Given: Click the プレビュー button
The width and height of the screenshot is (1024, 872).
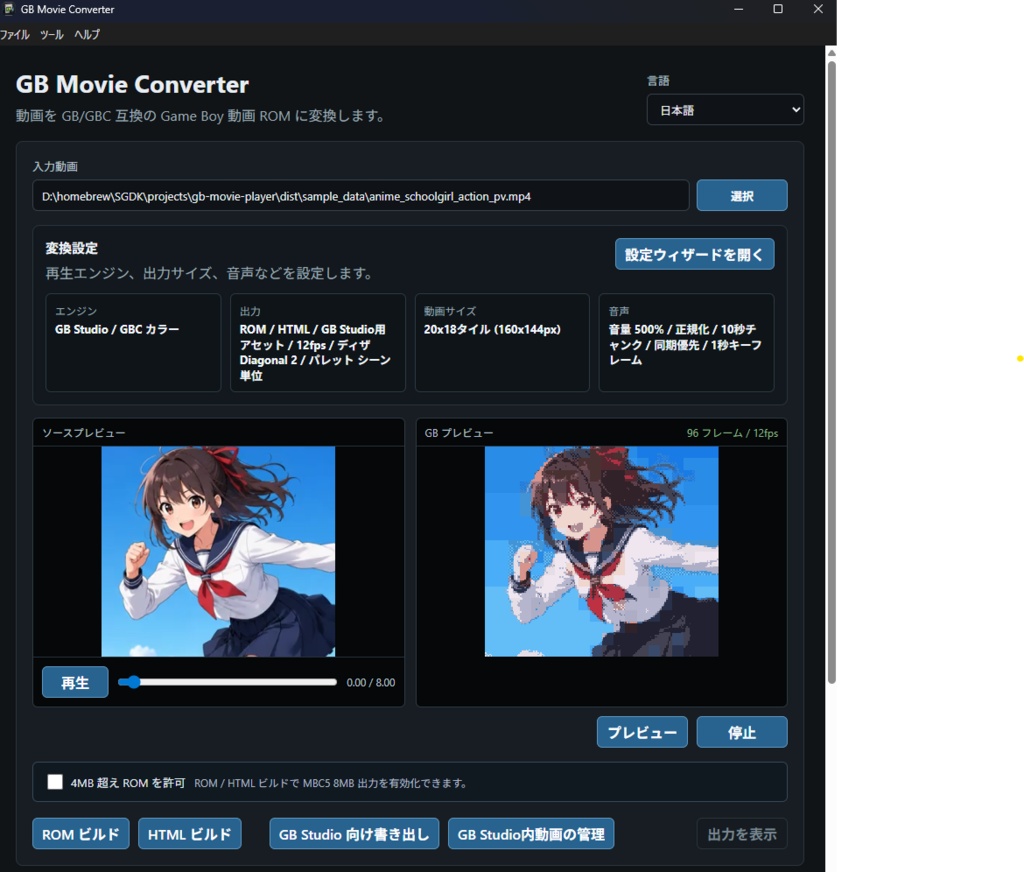Looking at the screenshot, I should [642, 732].
